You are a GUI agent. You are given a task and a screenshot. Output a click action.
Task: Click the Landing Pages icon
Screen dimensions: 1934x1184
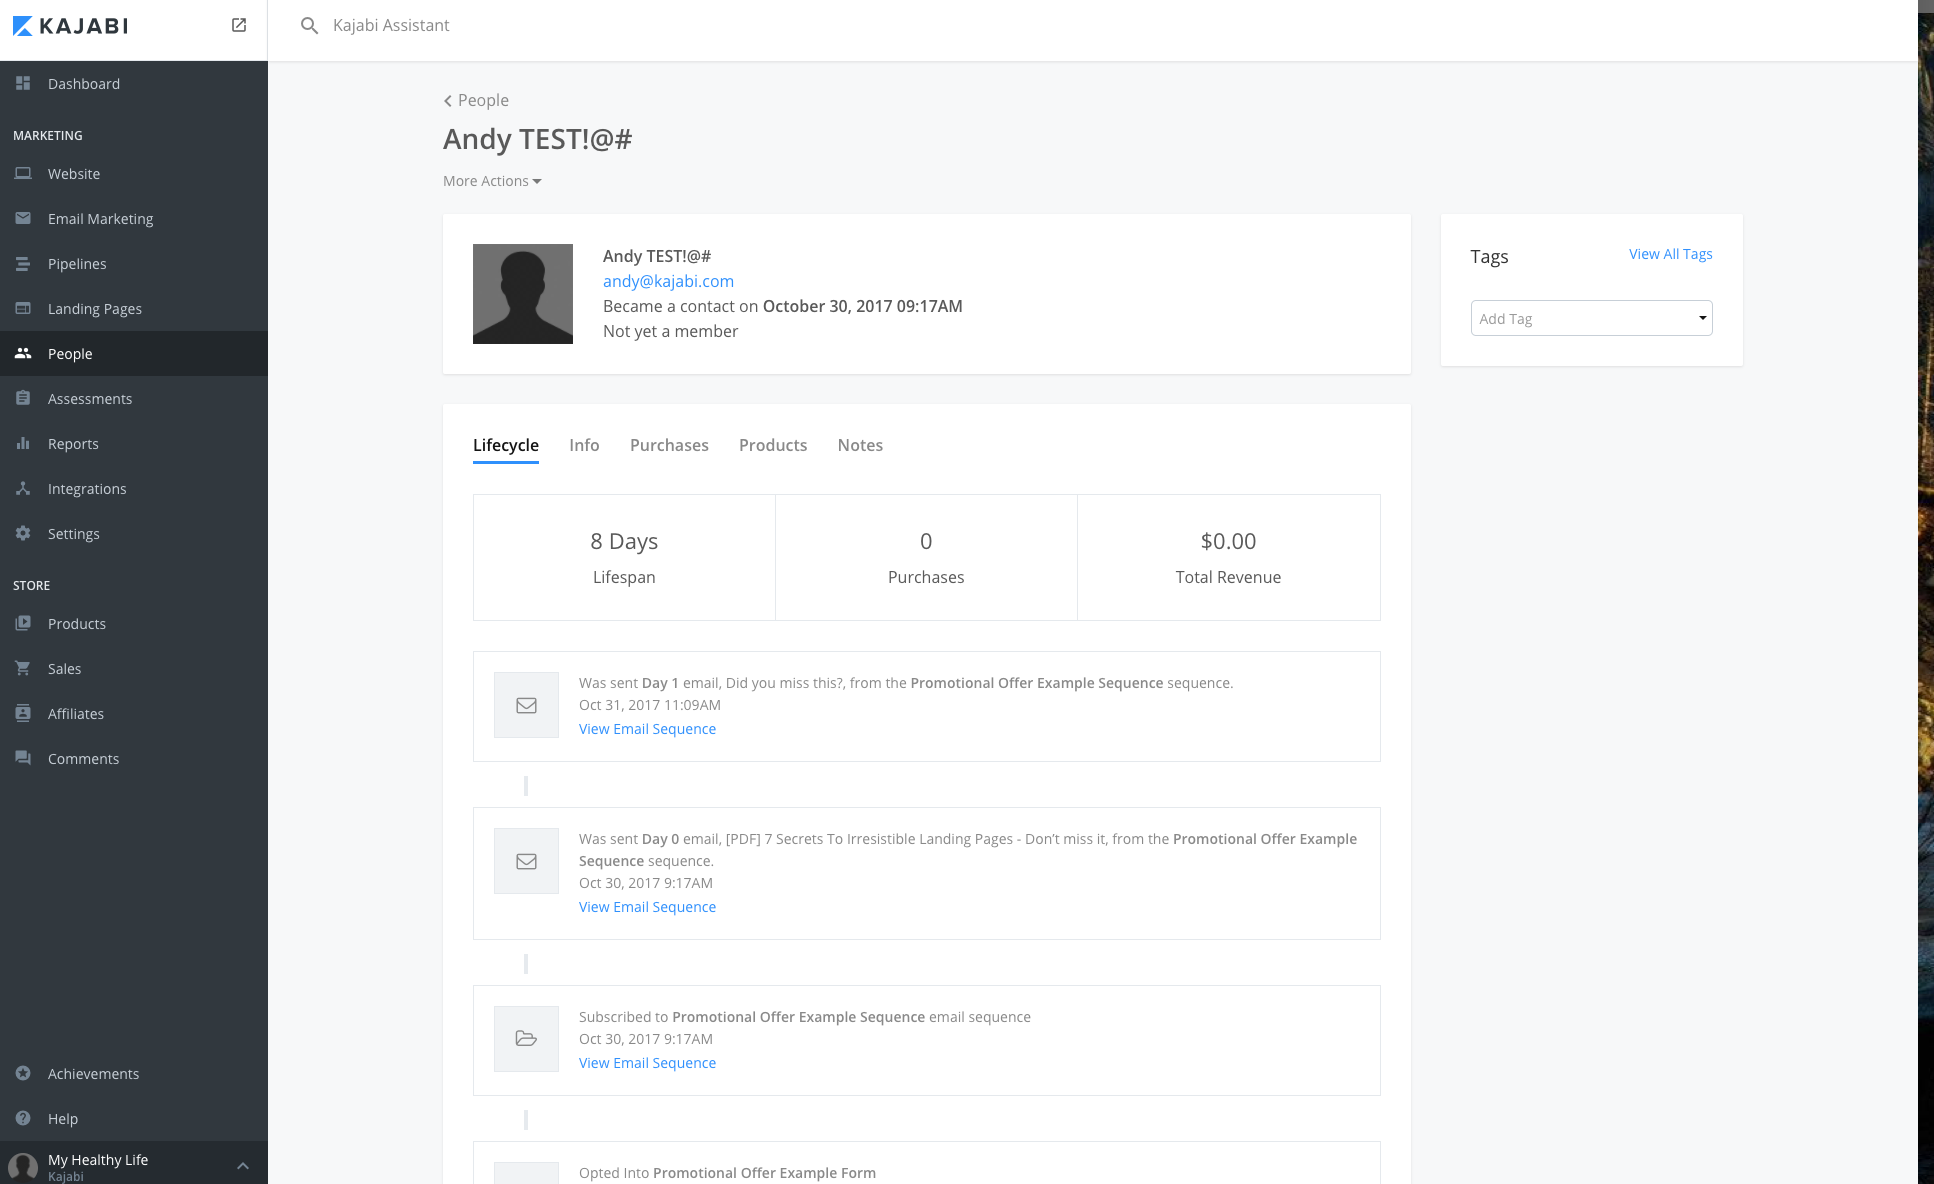23,308
